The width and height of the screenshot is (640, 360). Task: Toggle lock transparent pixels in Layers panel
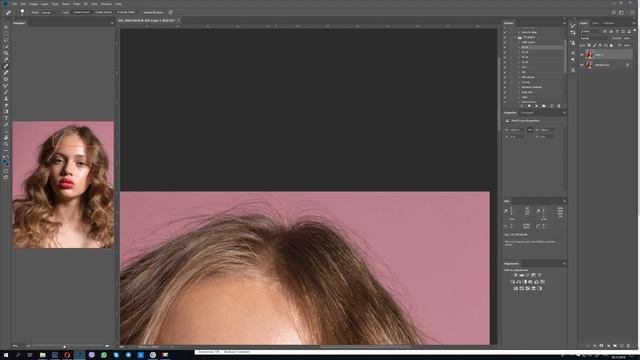point(589,45)
